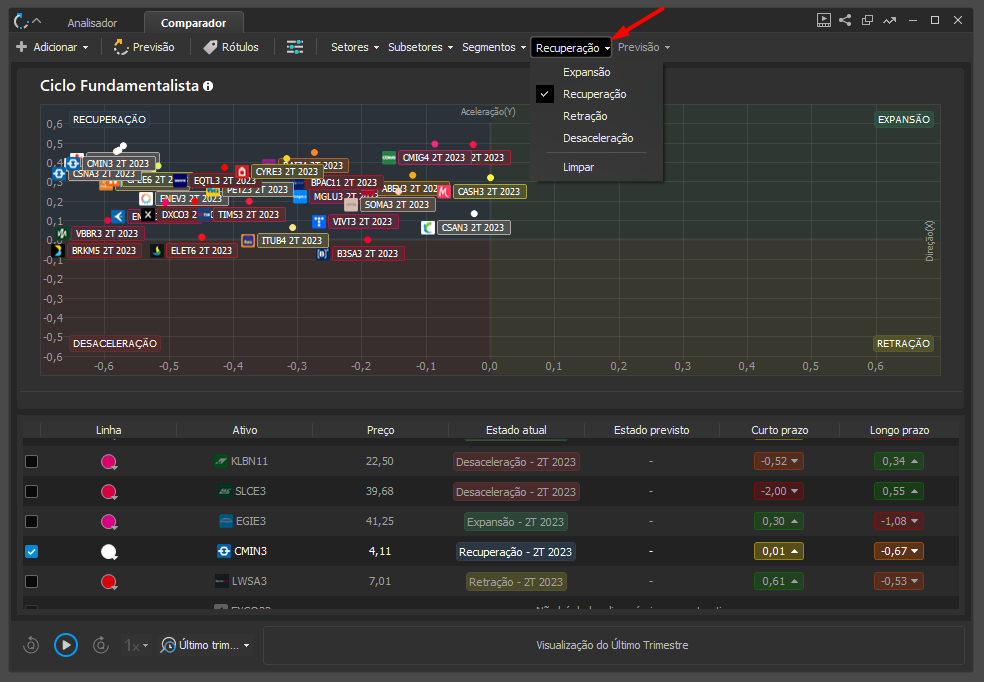Click the info icon beside Ciclo Fundamentalista
The image size is (984, 682).
coord(208,86)
